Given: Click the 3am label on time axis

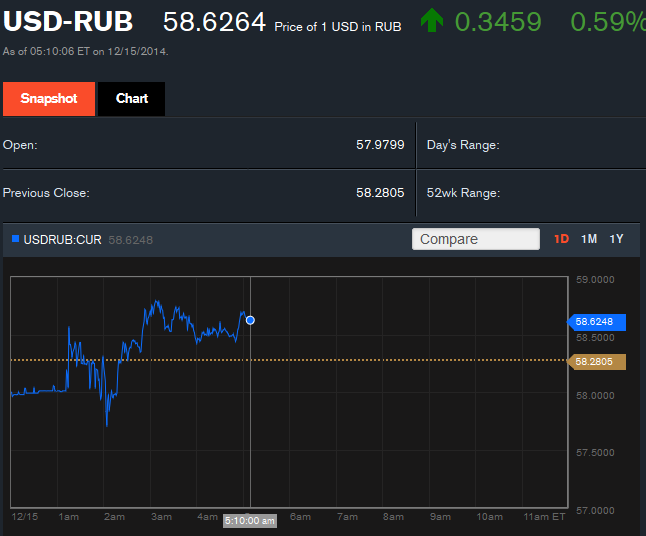Looking at the screenshot, I should [x=160, y=517].
